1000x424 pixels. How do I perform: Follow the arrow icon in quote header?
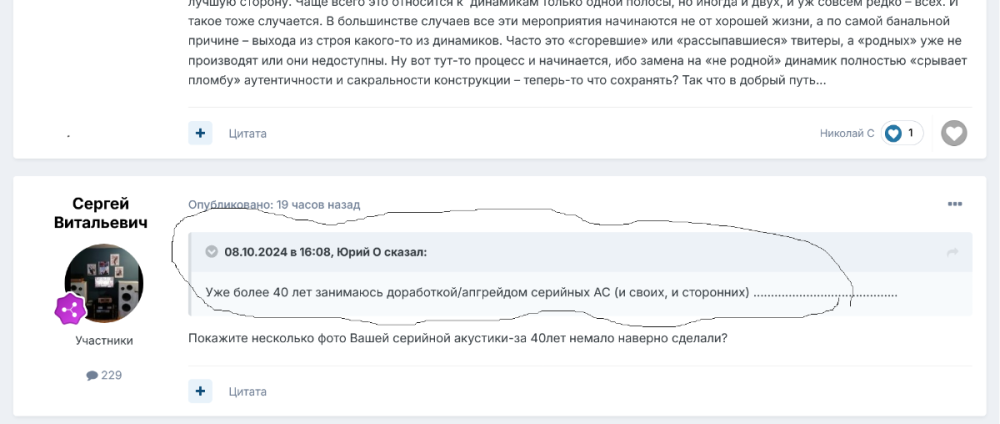pyautogui.click(x=953, y=252)
